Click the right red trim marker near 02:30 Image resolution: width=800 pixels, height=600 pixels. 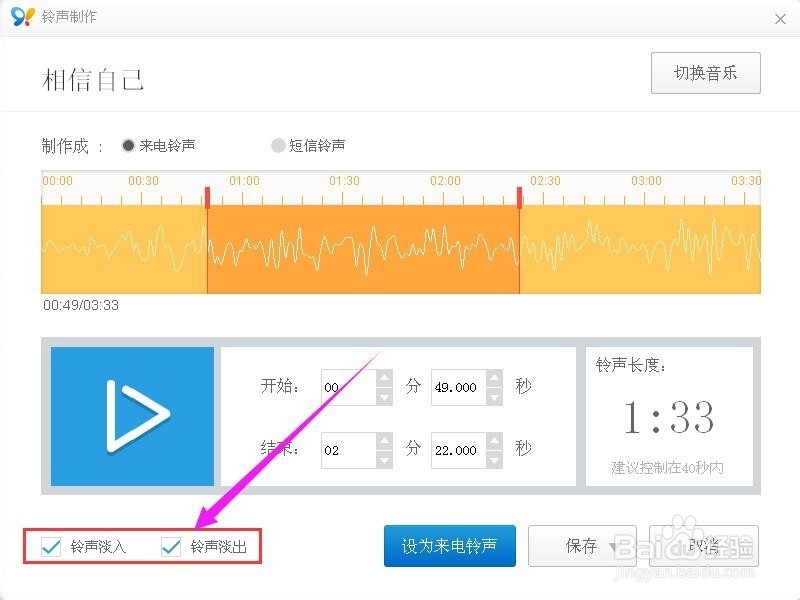pyautogui.click(x=519, y=195)
